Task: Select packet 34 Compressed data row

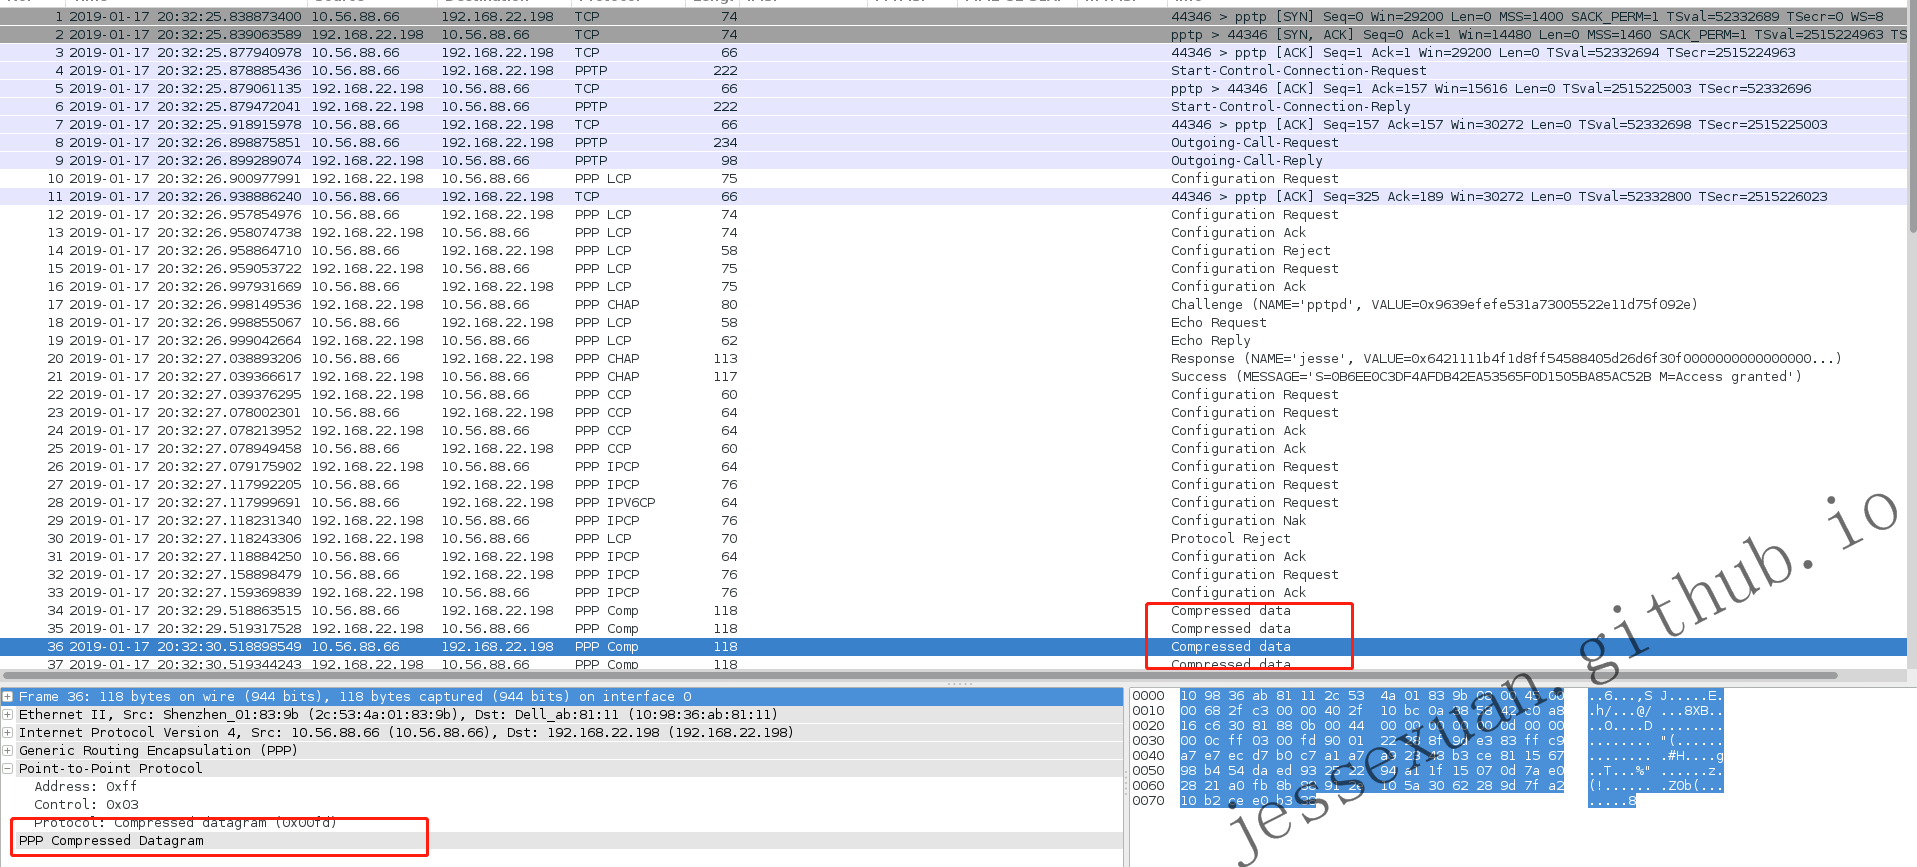Action: pos(954,611)
